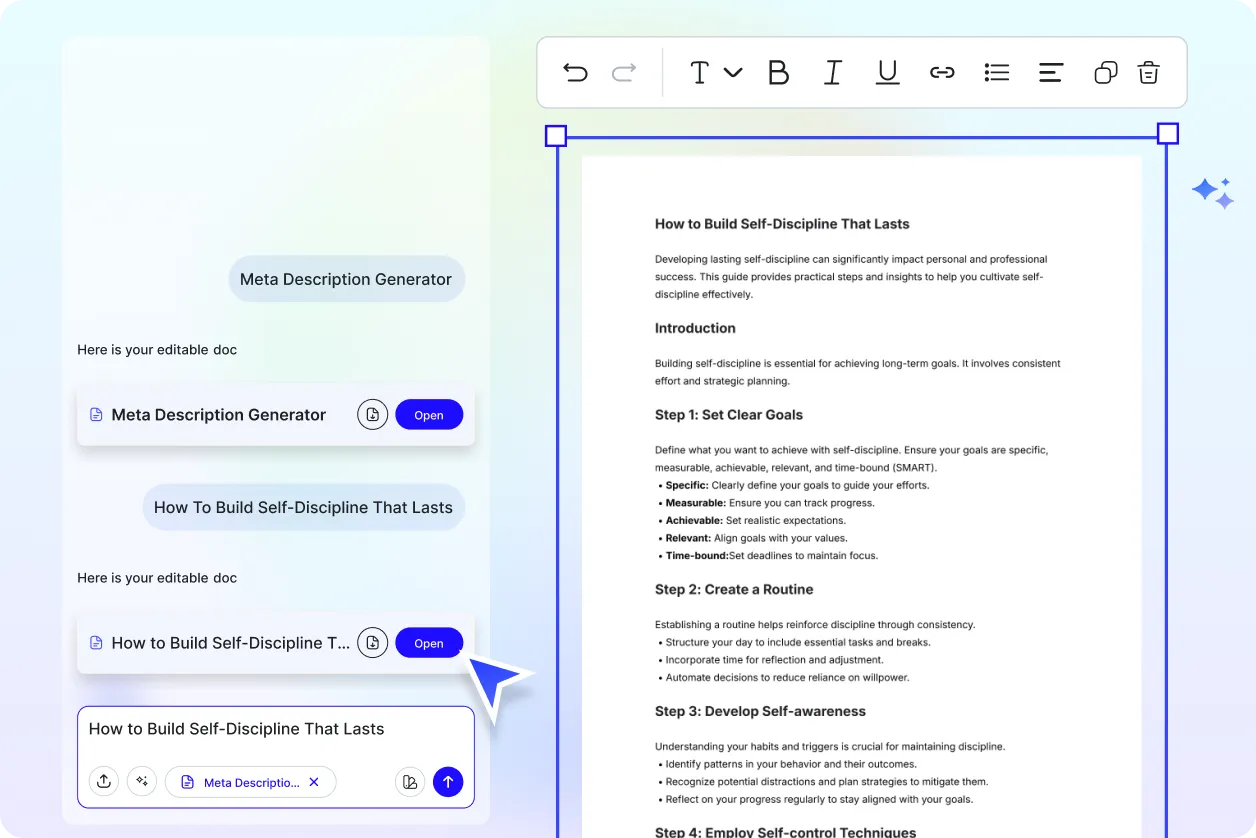1256x838 pixels.
Task: Click the Meta Description Generator chat bubble
Action: point(346,279)
